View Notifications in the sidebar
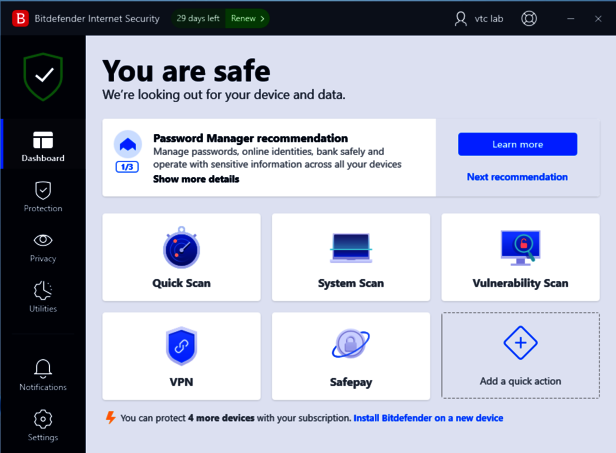The image size is (616, 453). click(43, 375)
